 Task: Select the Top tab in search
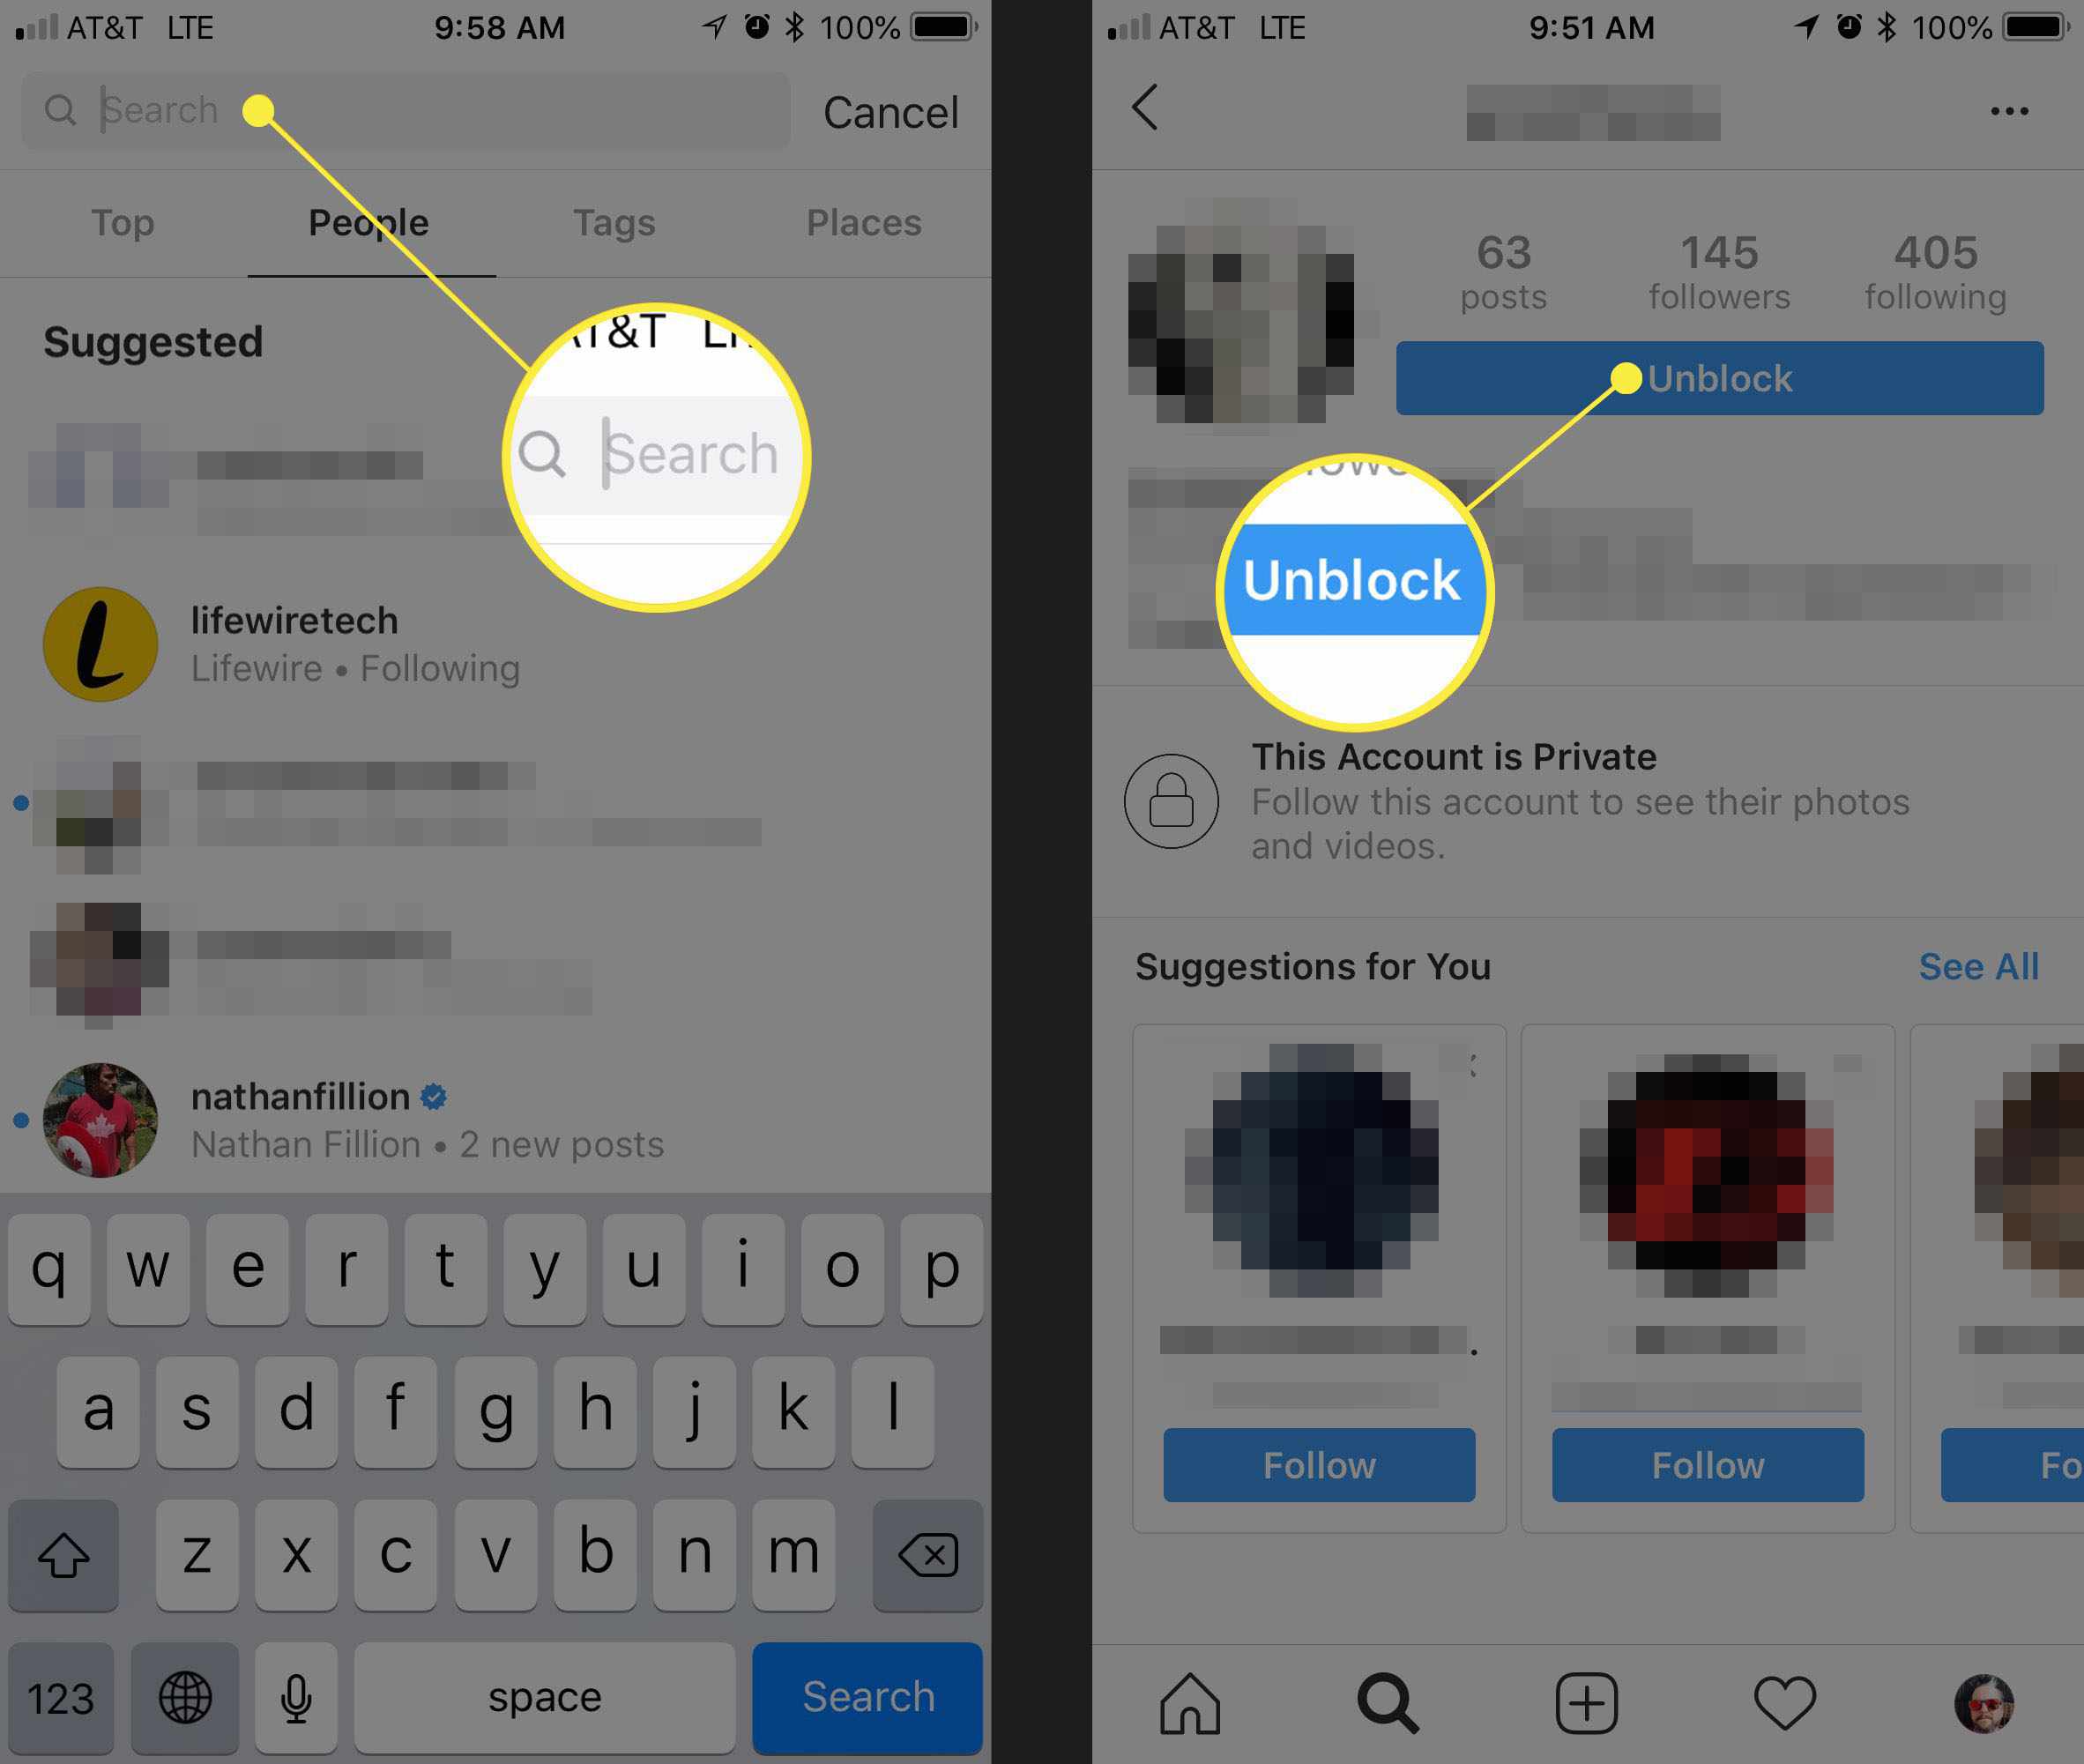click(123, 222)
